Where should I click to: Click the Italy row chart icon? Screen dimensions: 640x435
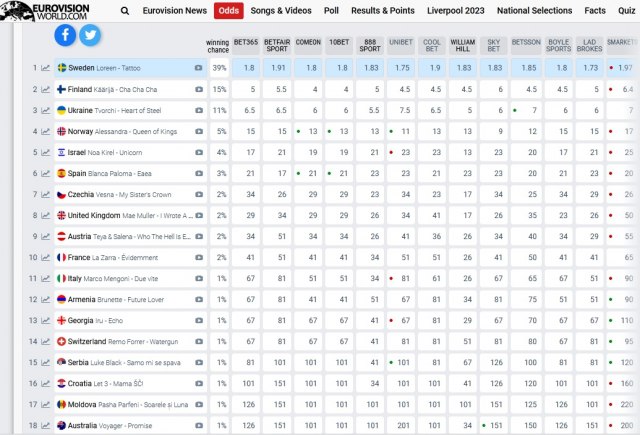pos(46,278)
